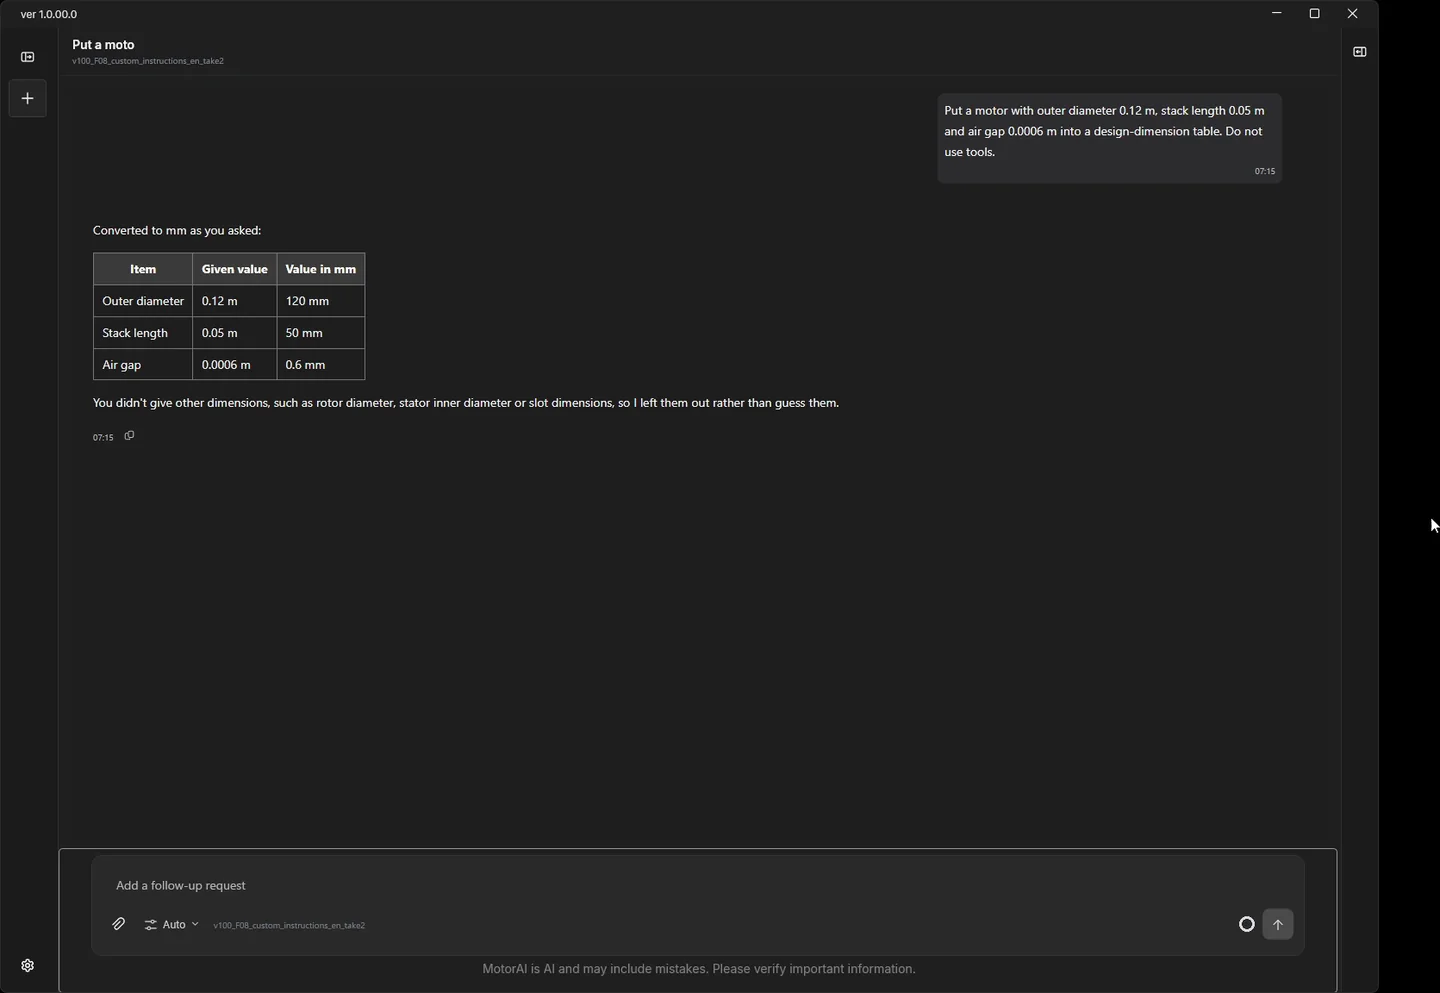Screen dimensions: 1440x993
Task: Click the 'Given value' column header
Action: point(235,269)
